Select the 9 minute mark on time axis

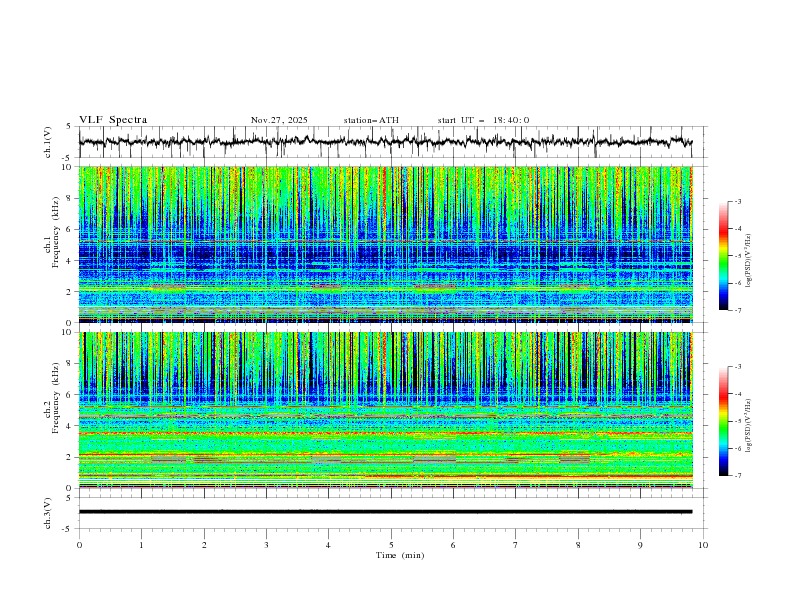click(641, 545)
